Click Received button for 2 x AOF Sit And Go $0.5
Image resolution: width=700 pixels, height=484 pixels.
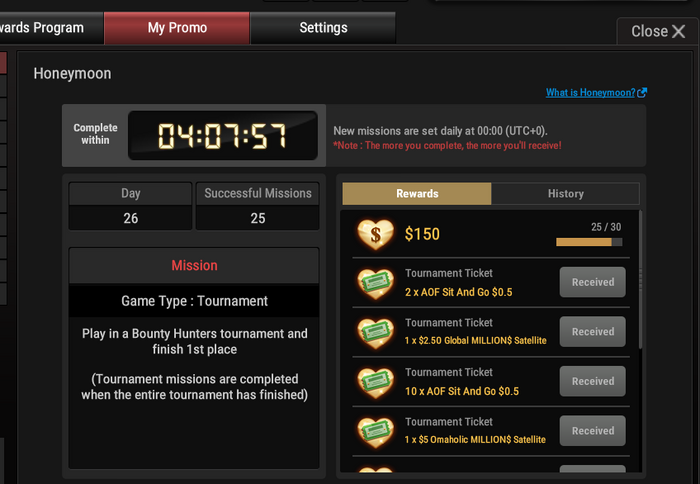point(593,282)
